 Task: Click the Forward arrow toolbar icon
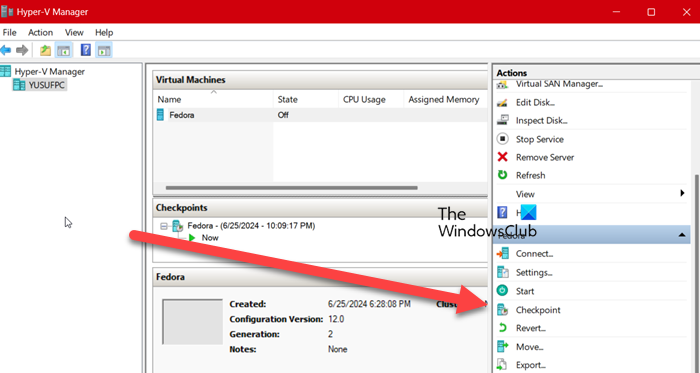point(22,50)
